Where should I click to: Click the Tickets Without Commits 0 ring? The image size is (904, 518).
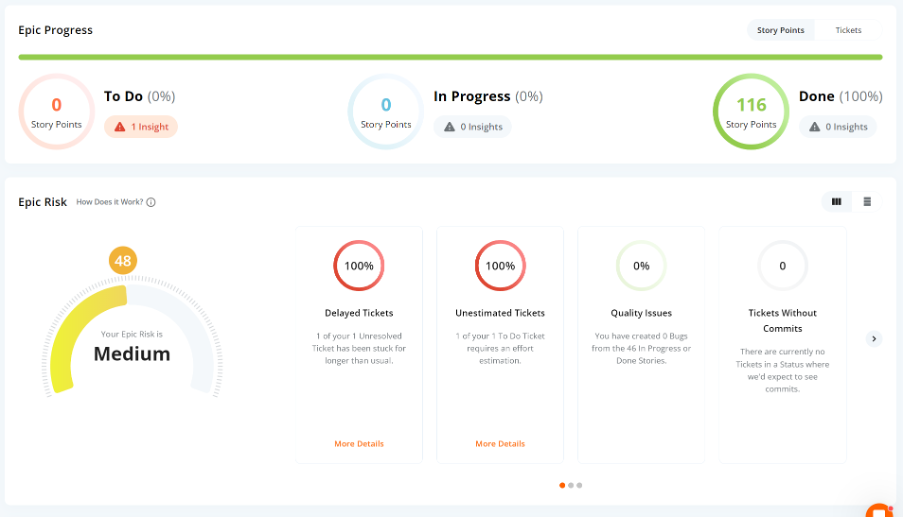[x=782, y=266]
